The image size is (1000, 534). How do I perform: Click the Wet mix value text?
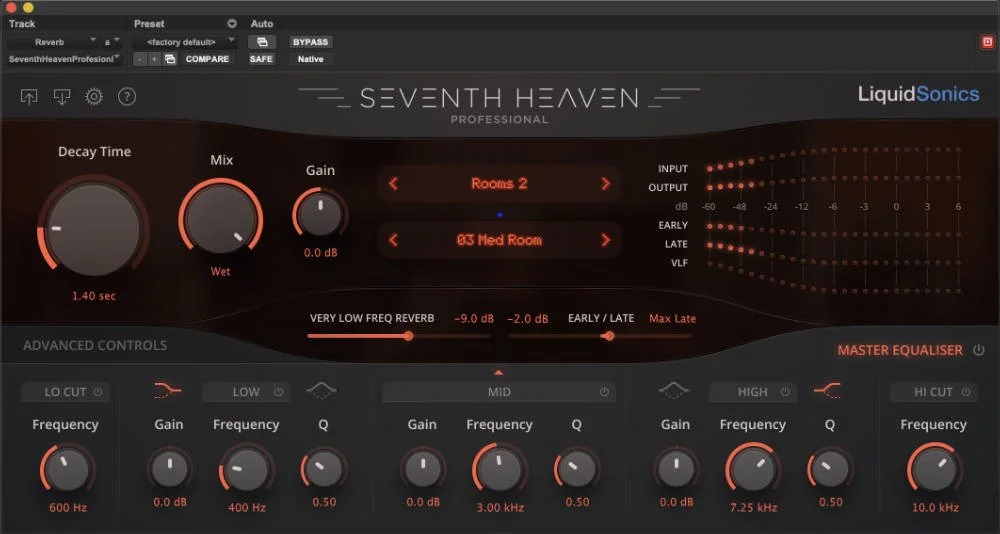pos(221,272)
